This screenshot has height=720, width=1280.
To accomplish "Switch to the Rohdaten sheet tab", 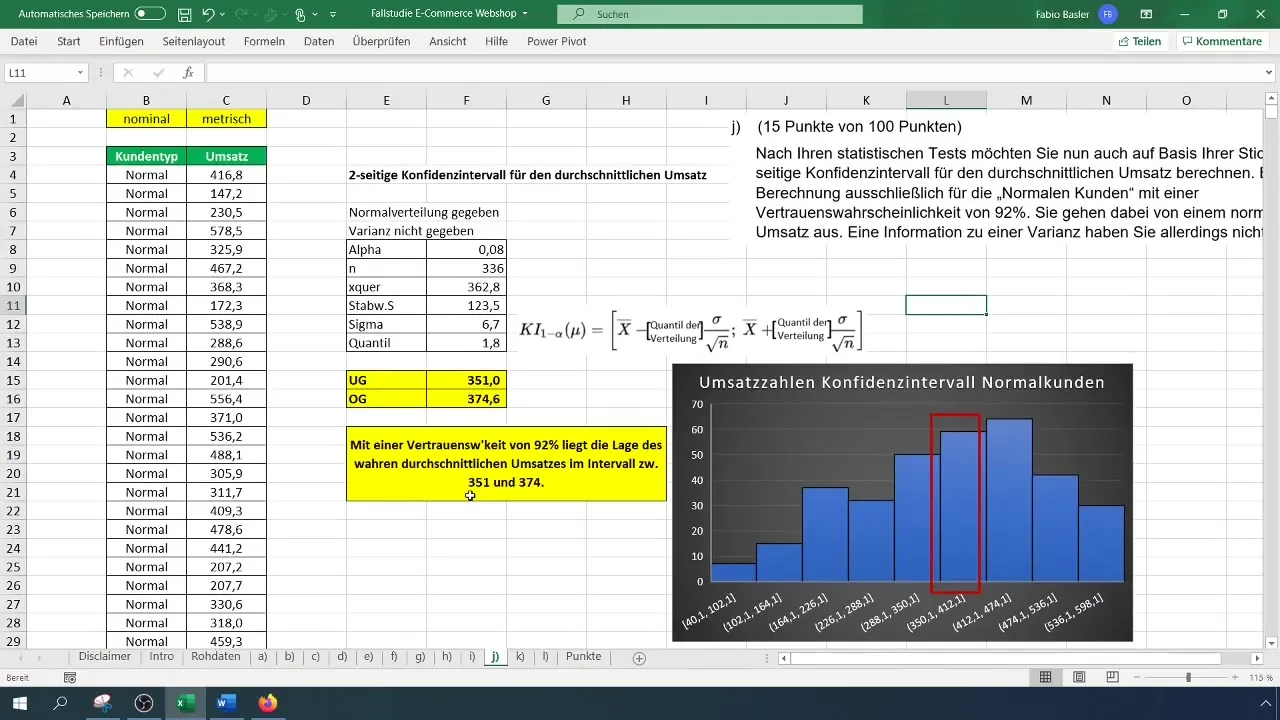I will point(216,657).
